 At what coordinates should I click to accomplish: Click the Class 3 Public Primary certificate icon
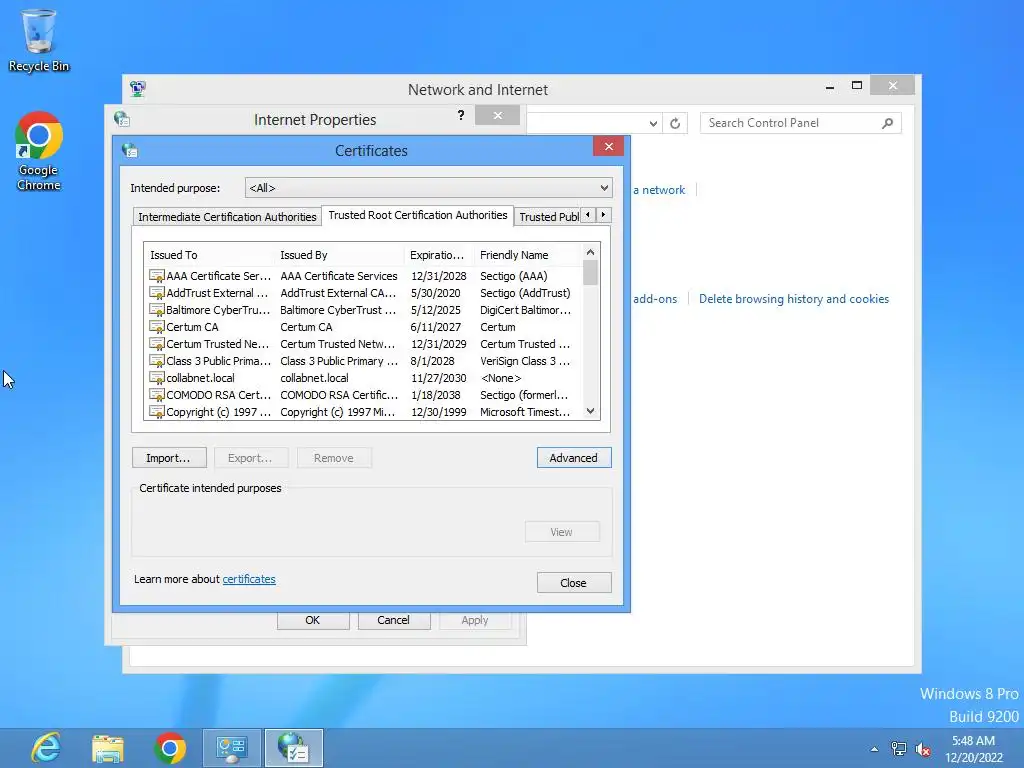[157, 360]
